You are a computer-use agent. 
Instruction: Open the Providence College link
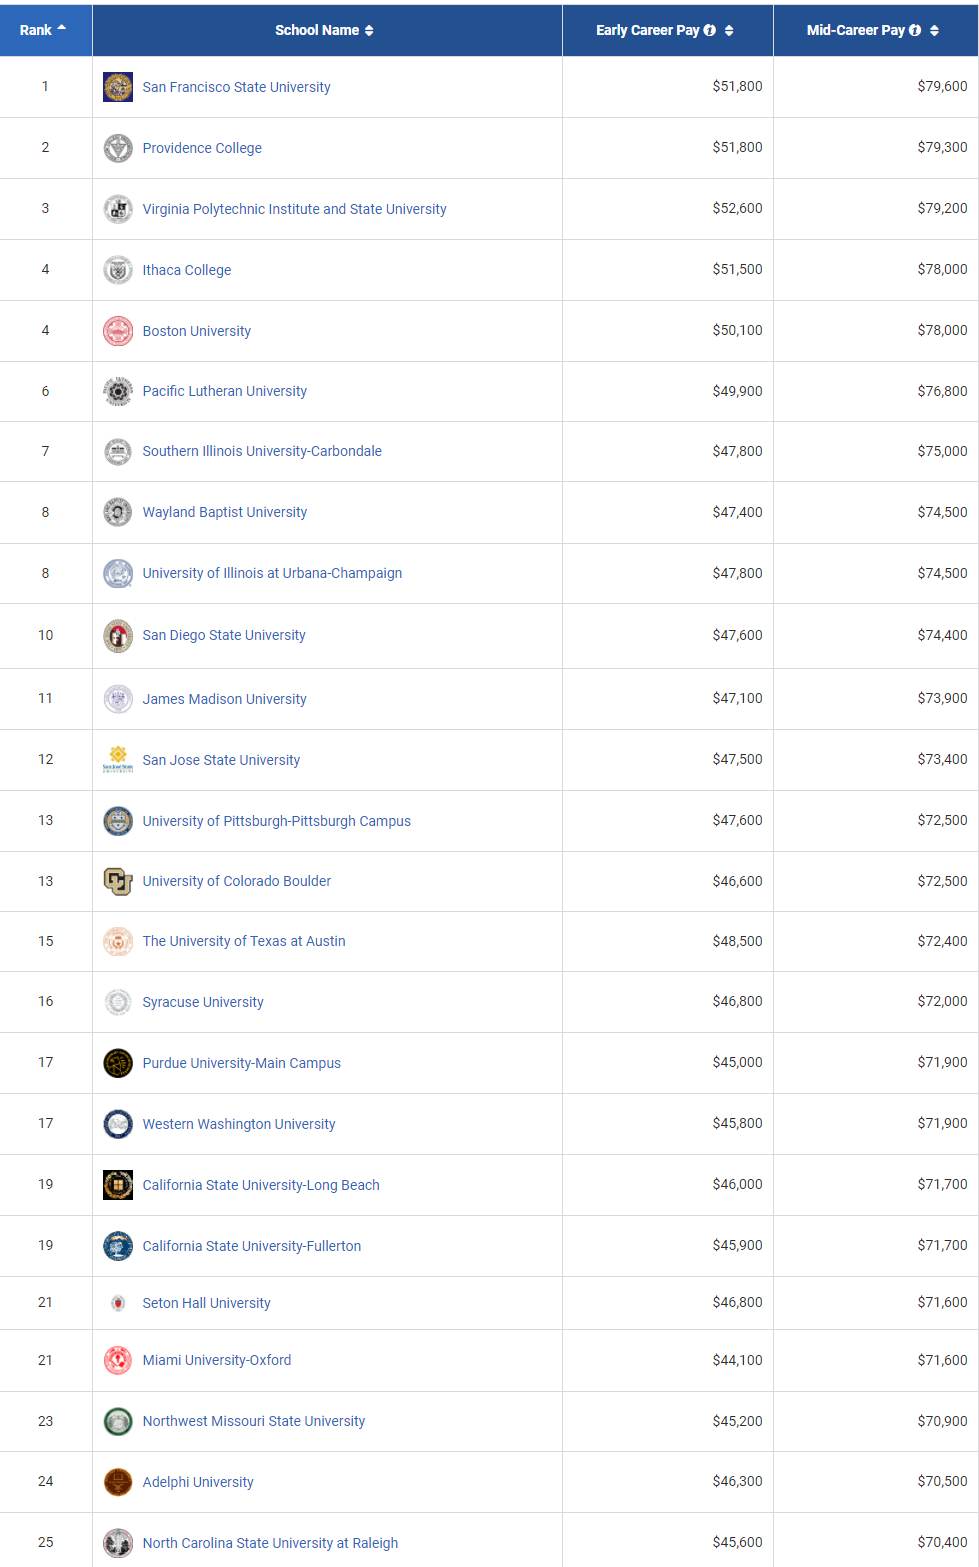coord(202,148)
